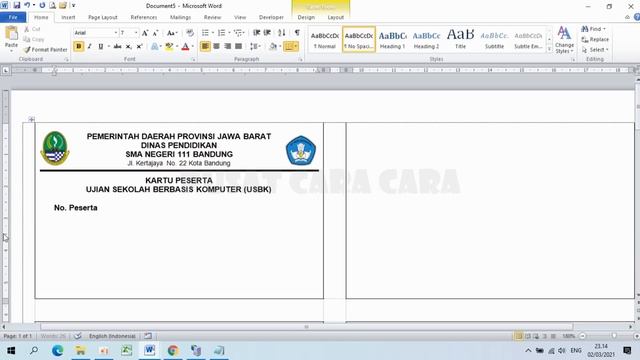Align the text right
Image resolution: width=640 pixels, height=360 pixels.
tap(227, 47)
